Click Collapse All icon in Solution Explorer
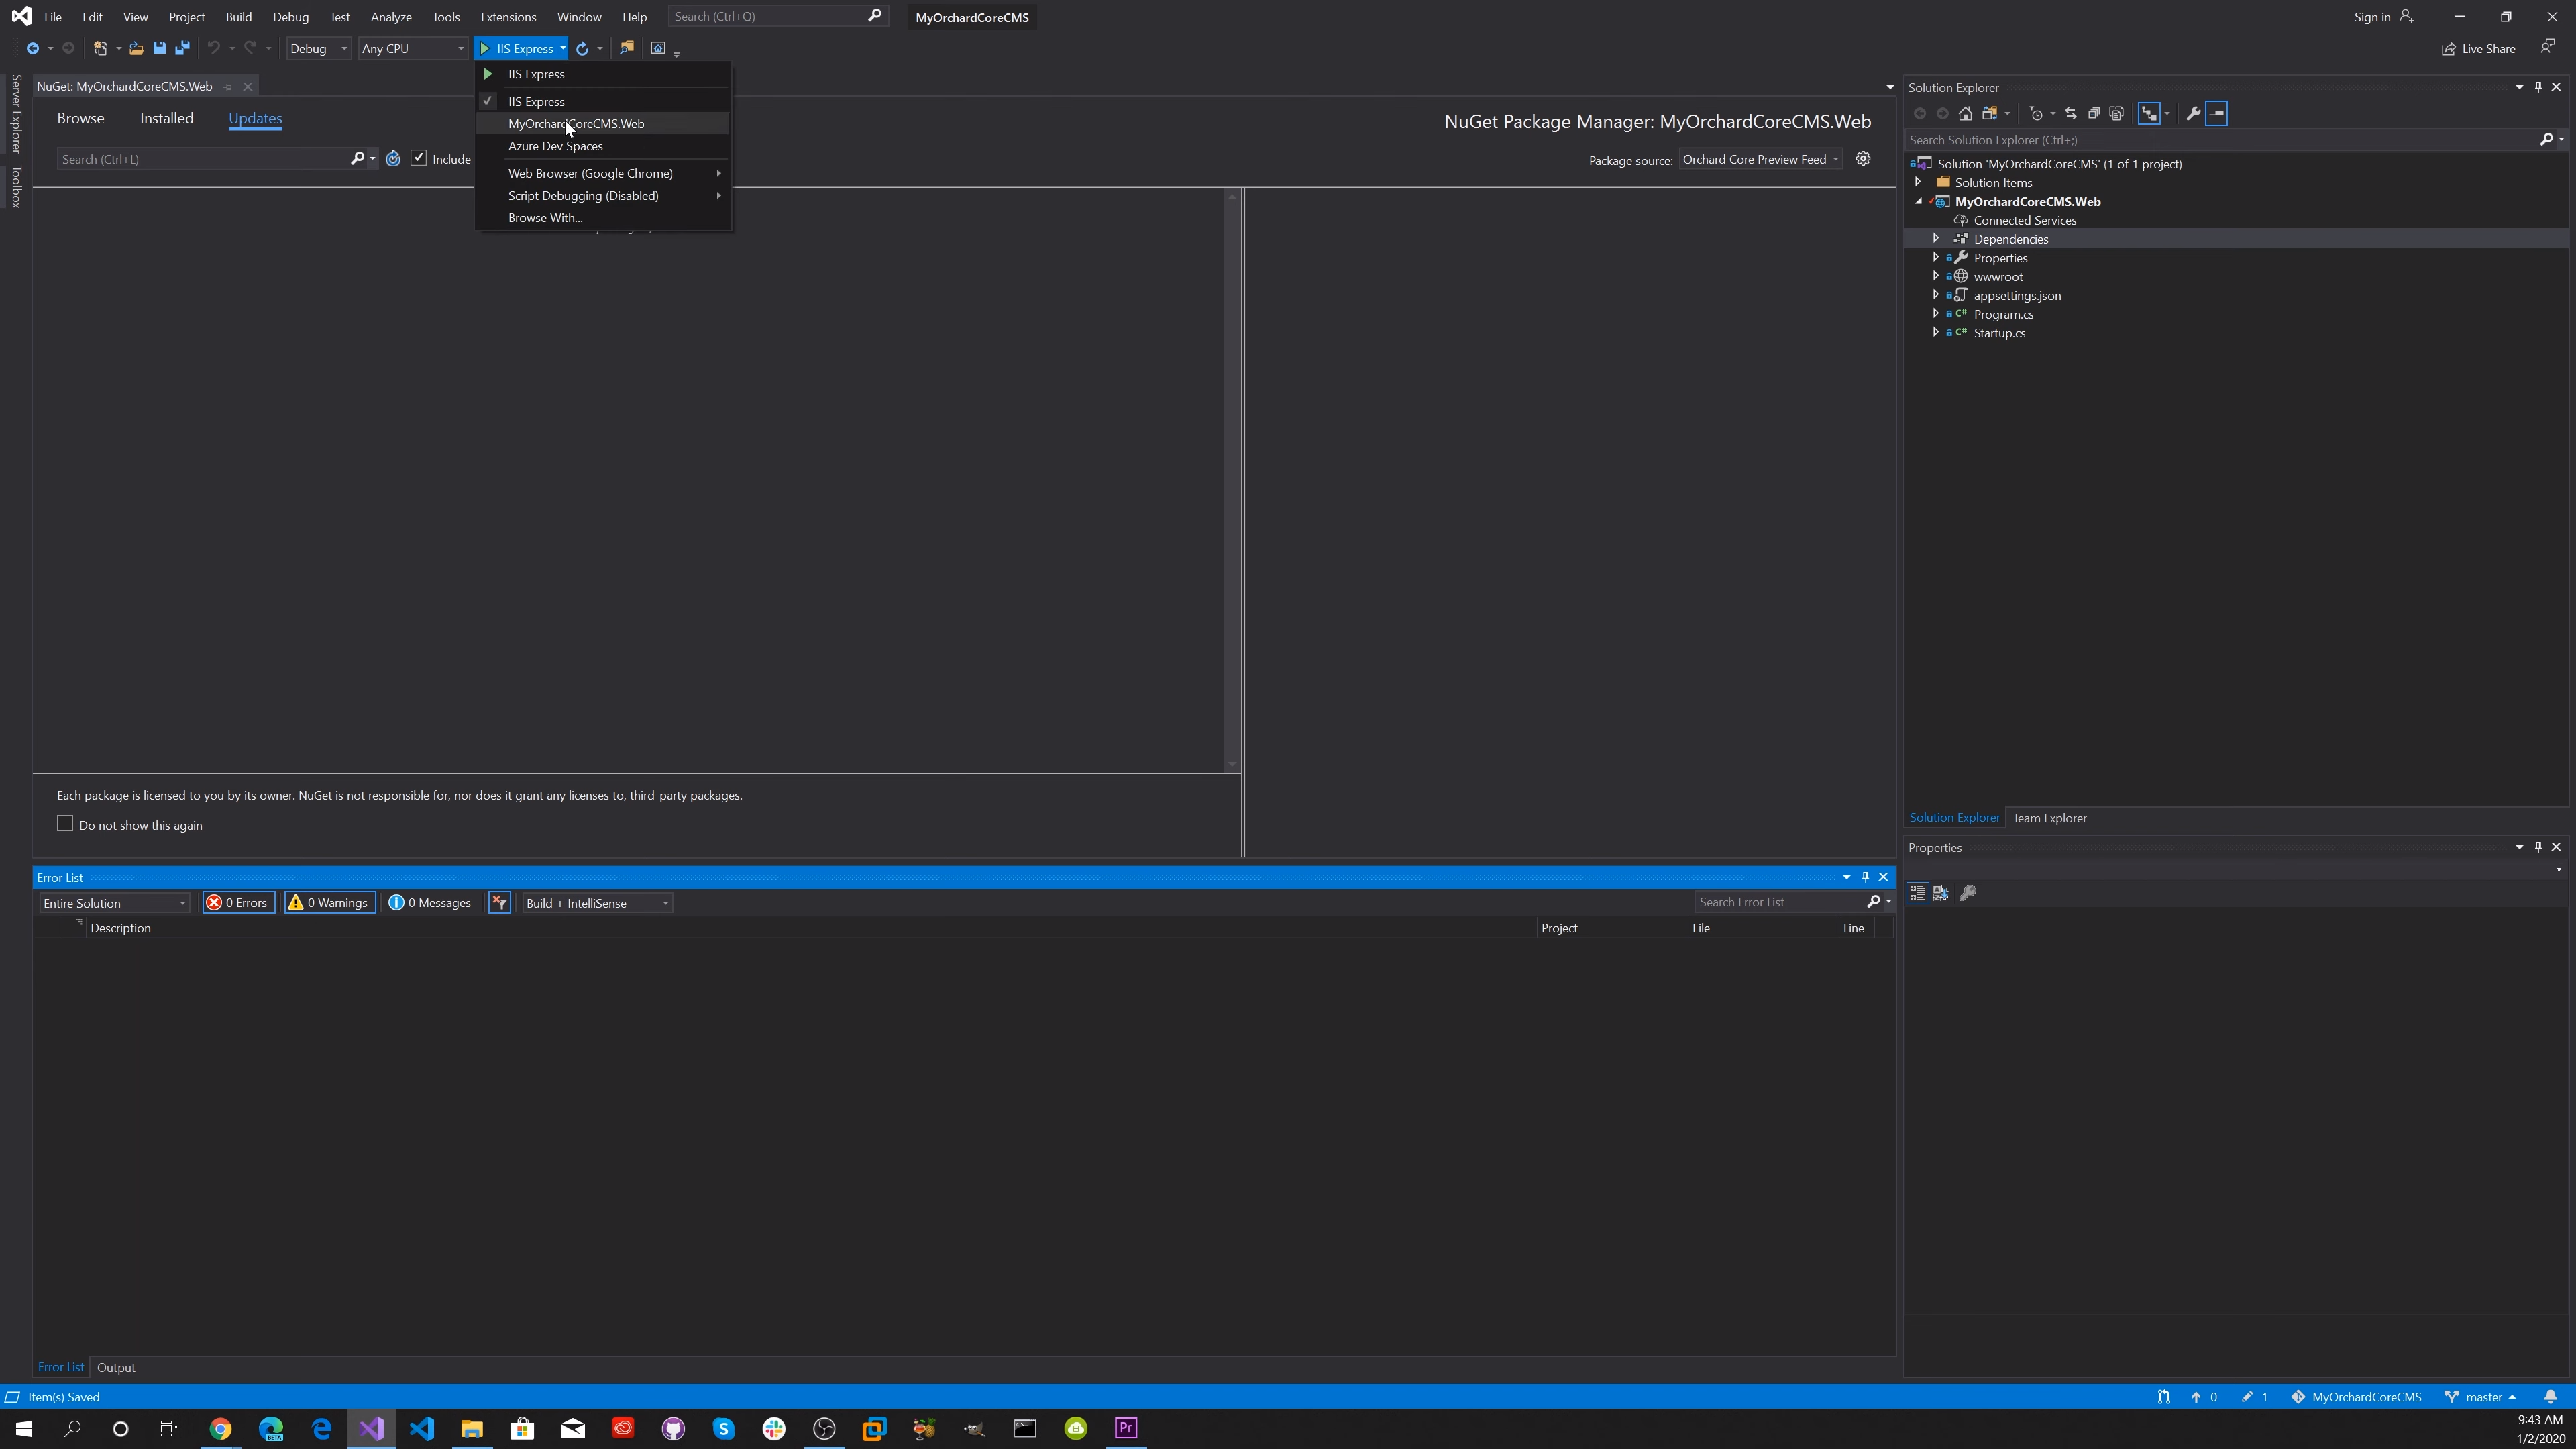Viewport: 2576px width, 1449px height. 2093,114
